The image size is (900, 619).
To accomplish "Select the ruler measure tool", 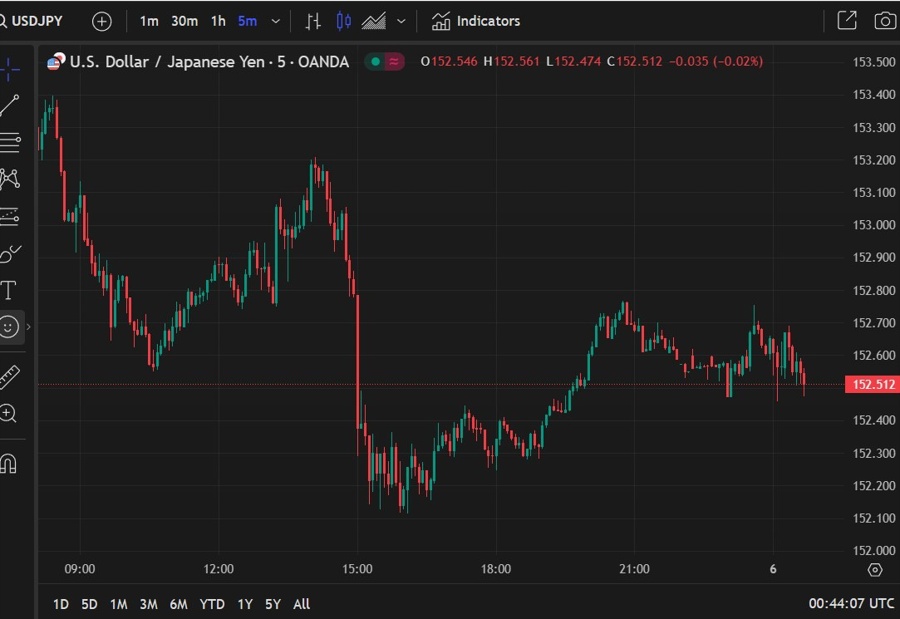I will [10, 377].
